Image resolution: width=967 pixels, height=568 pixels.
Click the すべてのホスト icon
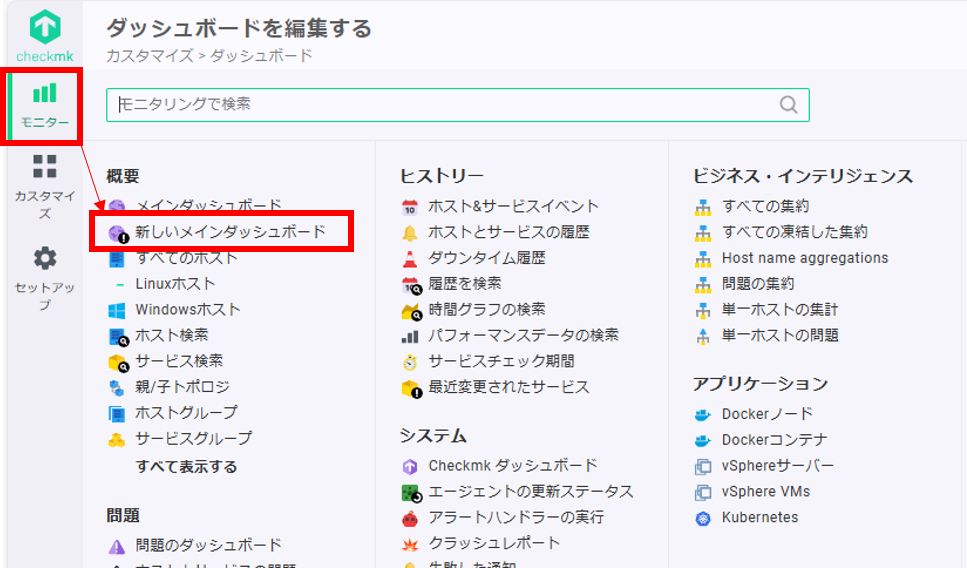click(x=117, y=259)
